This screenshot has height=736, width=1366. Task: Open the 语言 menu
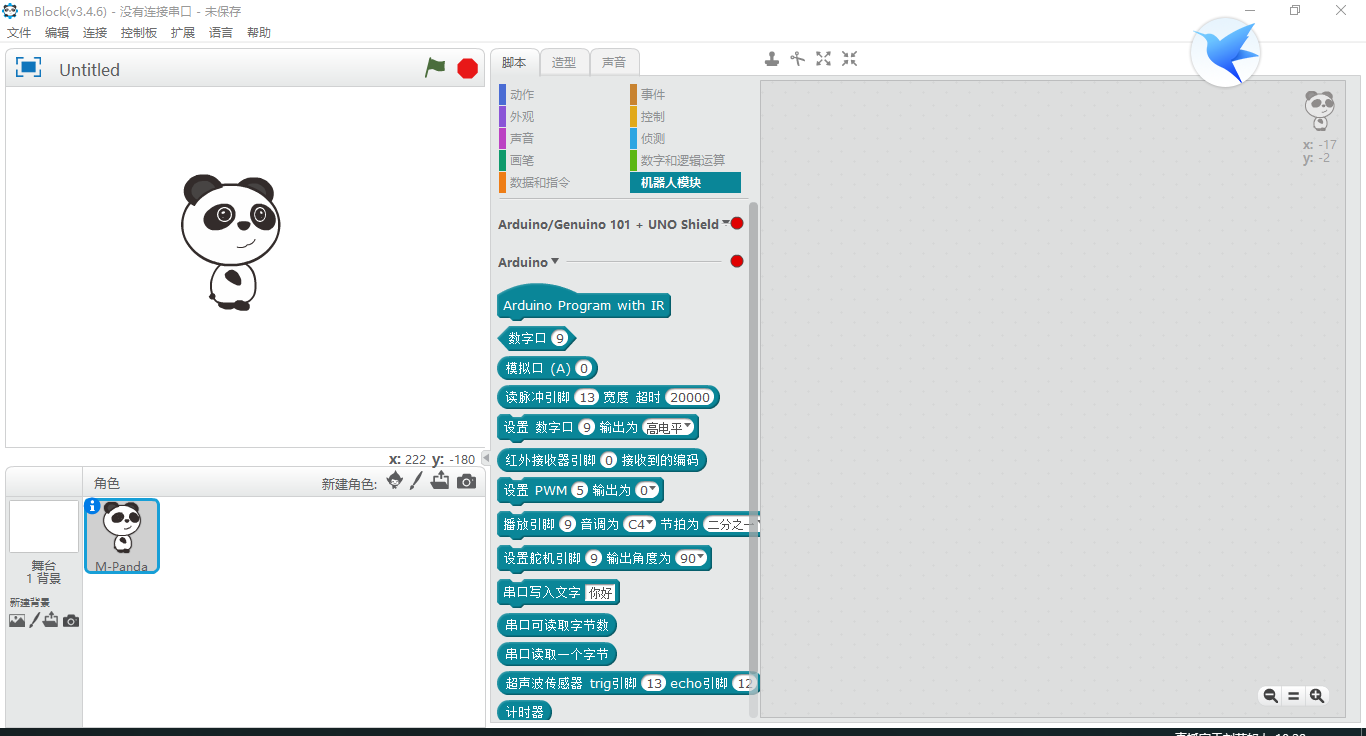tap(221, 33)
